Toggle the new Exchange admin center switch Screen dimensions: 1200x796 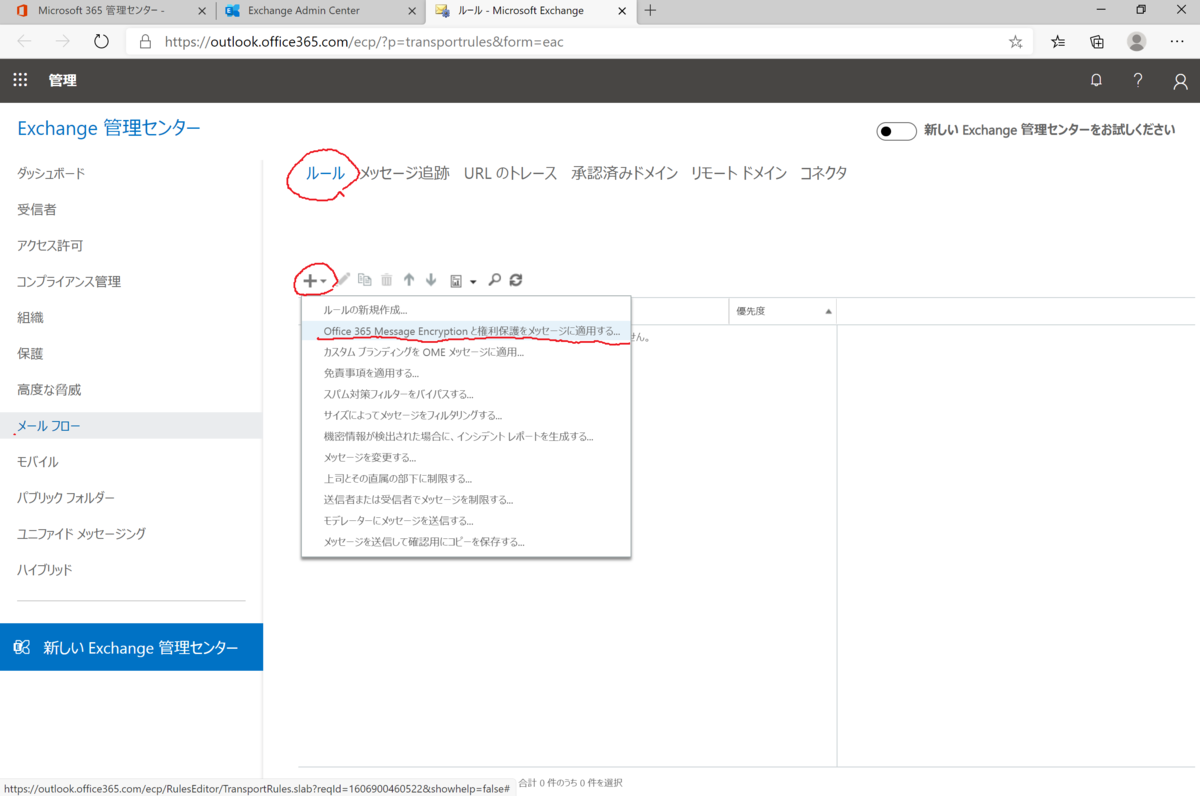coord(897,132)
